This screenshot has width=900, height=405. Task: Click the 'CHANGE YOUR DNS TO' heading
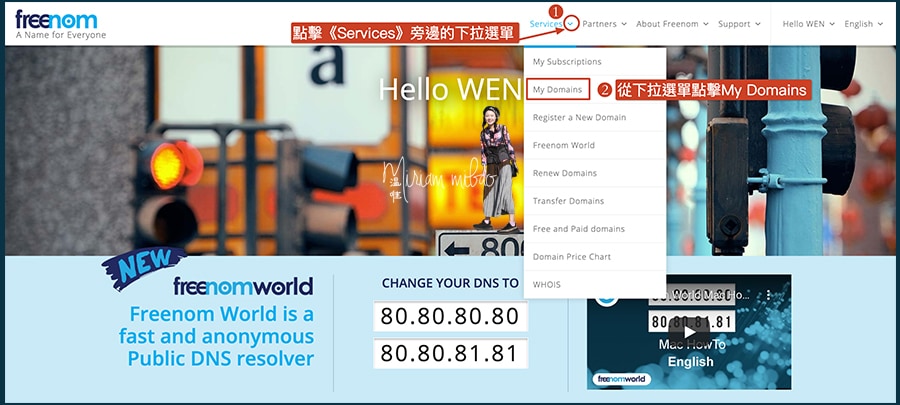click(450, 283)
